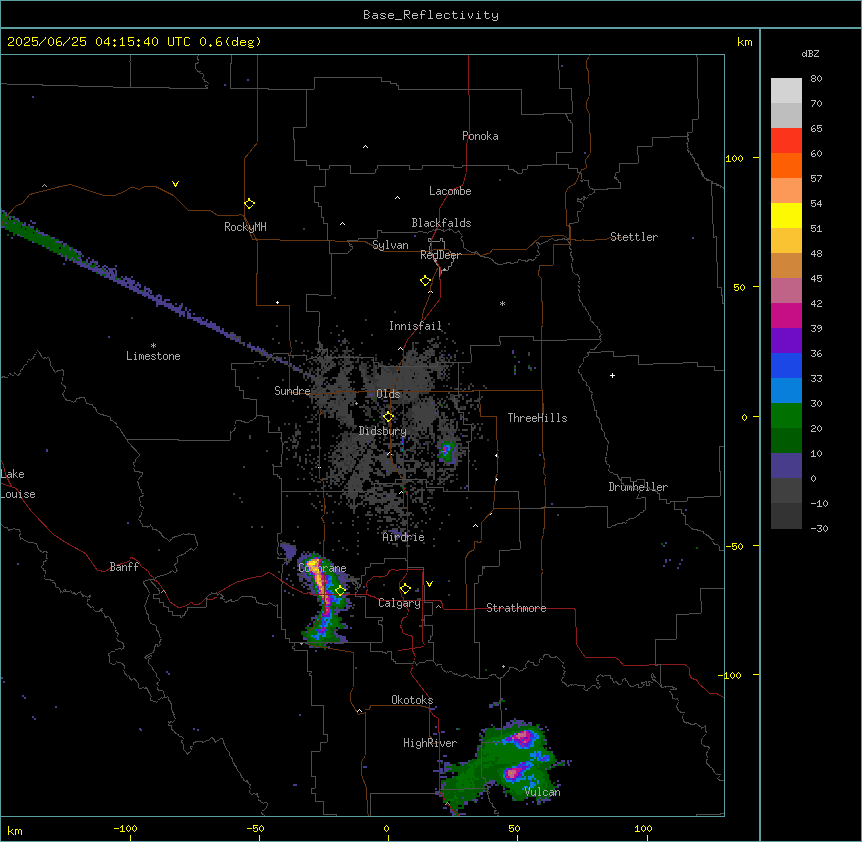Click the yellow diamond marker above Calgary label
The height and width of the screenshot is (842, 862).
click(405, 589)
